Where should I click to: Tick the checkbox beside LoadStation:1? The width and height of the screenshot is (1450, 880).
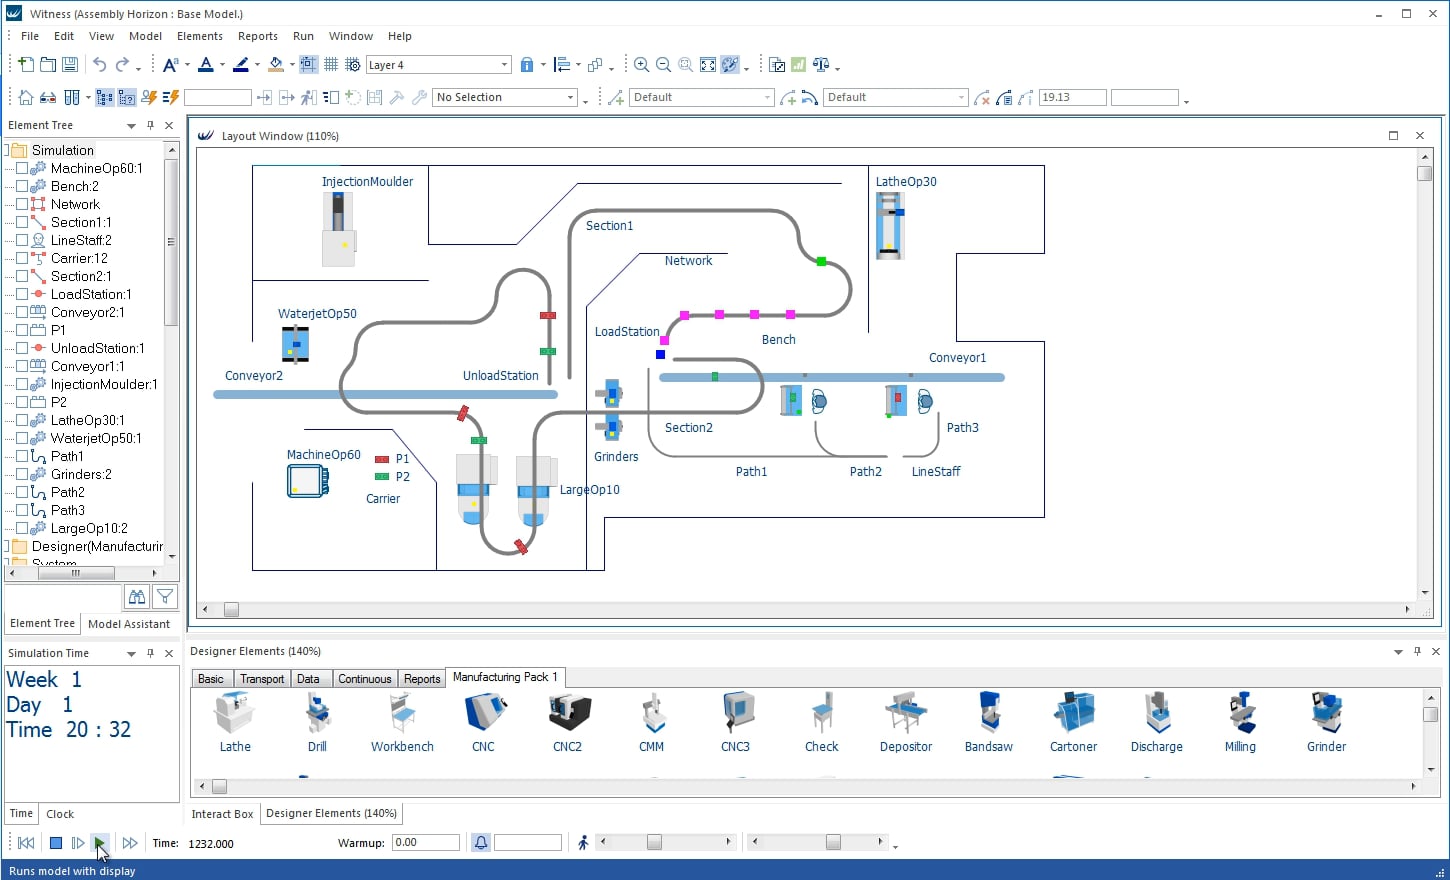coord(22,294)
